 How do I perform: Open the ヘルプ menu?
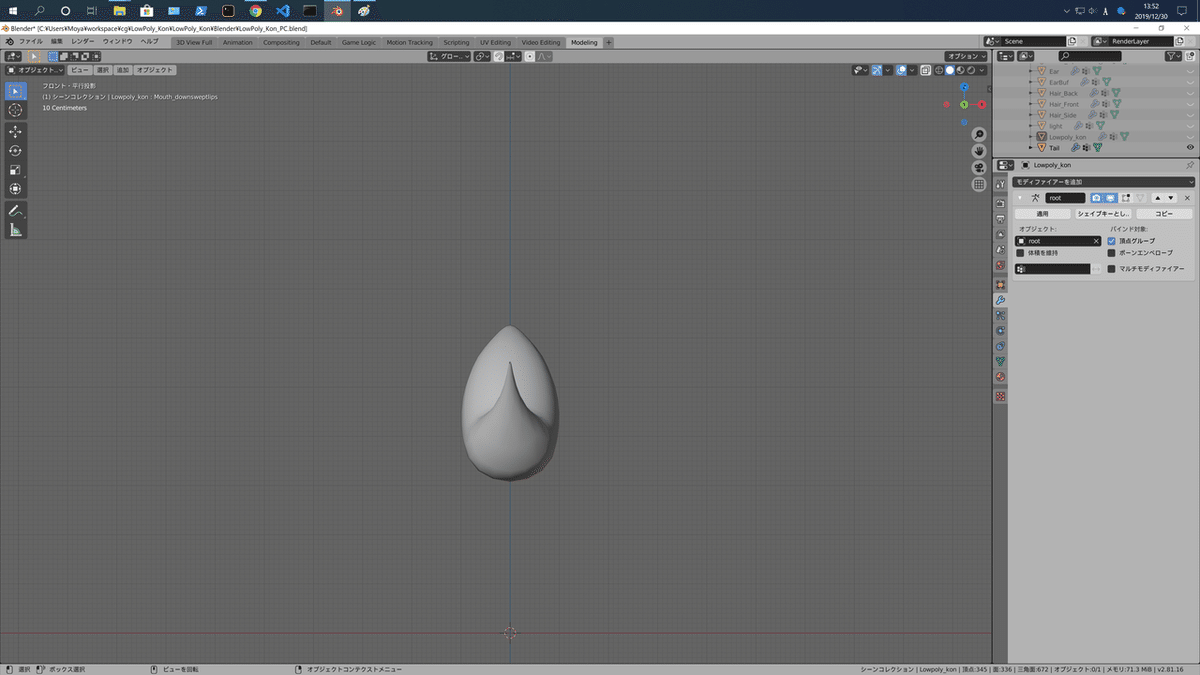click(150, 42)
